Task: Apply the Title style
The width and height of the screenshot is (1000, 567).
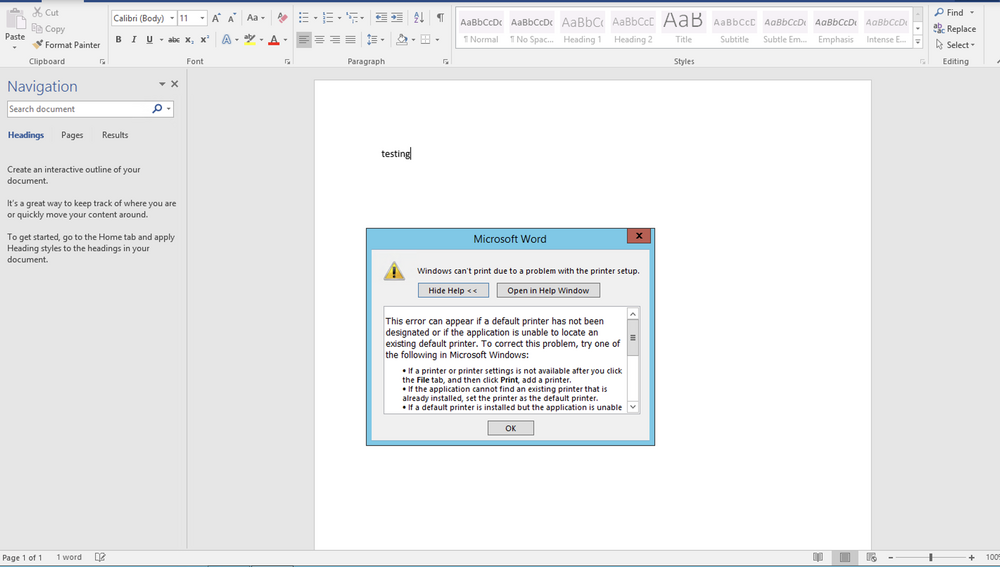Action: pyautogui.click(x=684, y=28)
